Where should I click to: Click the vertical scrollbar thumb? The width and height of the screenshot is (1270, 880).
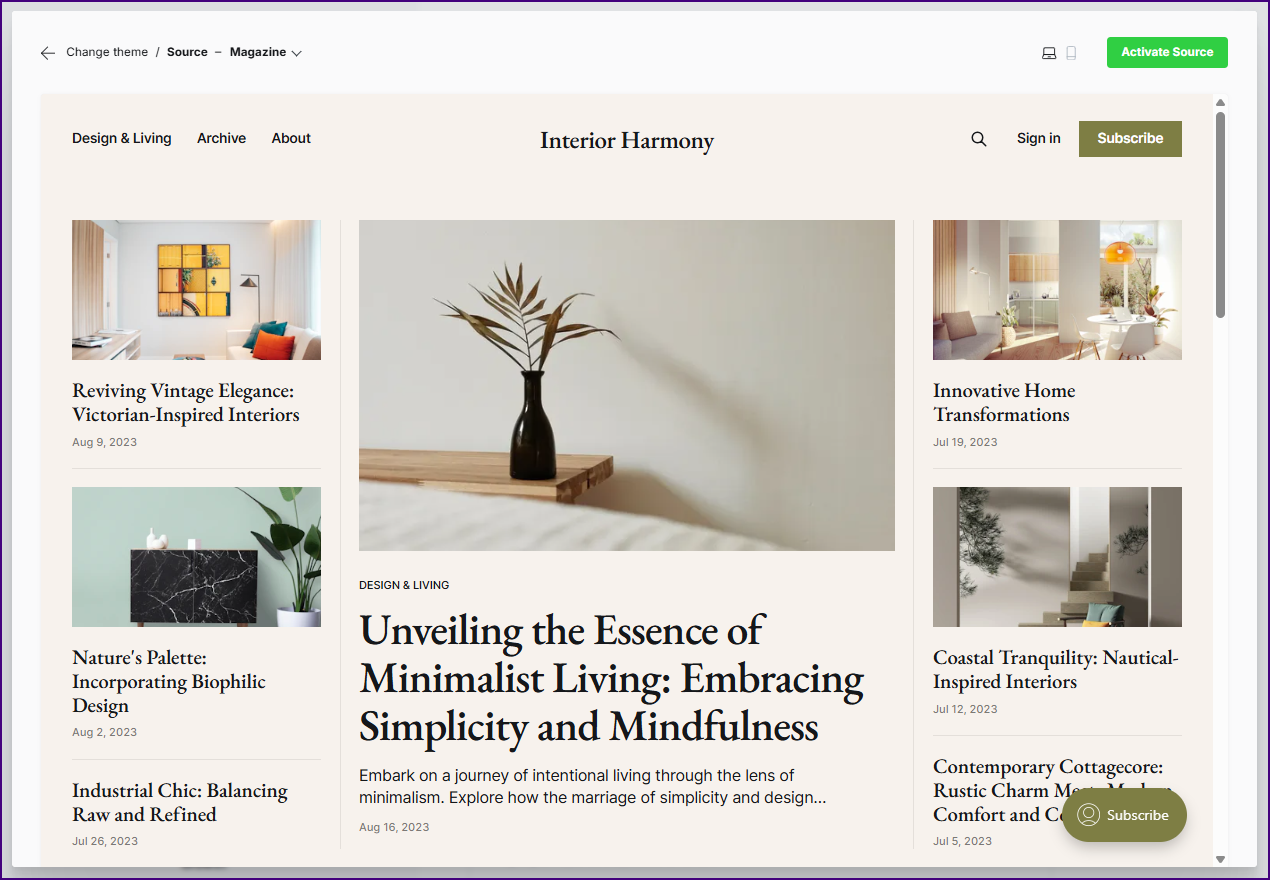tap(1220, 215)
